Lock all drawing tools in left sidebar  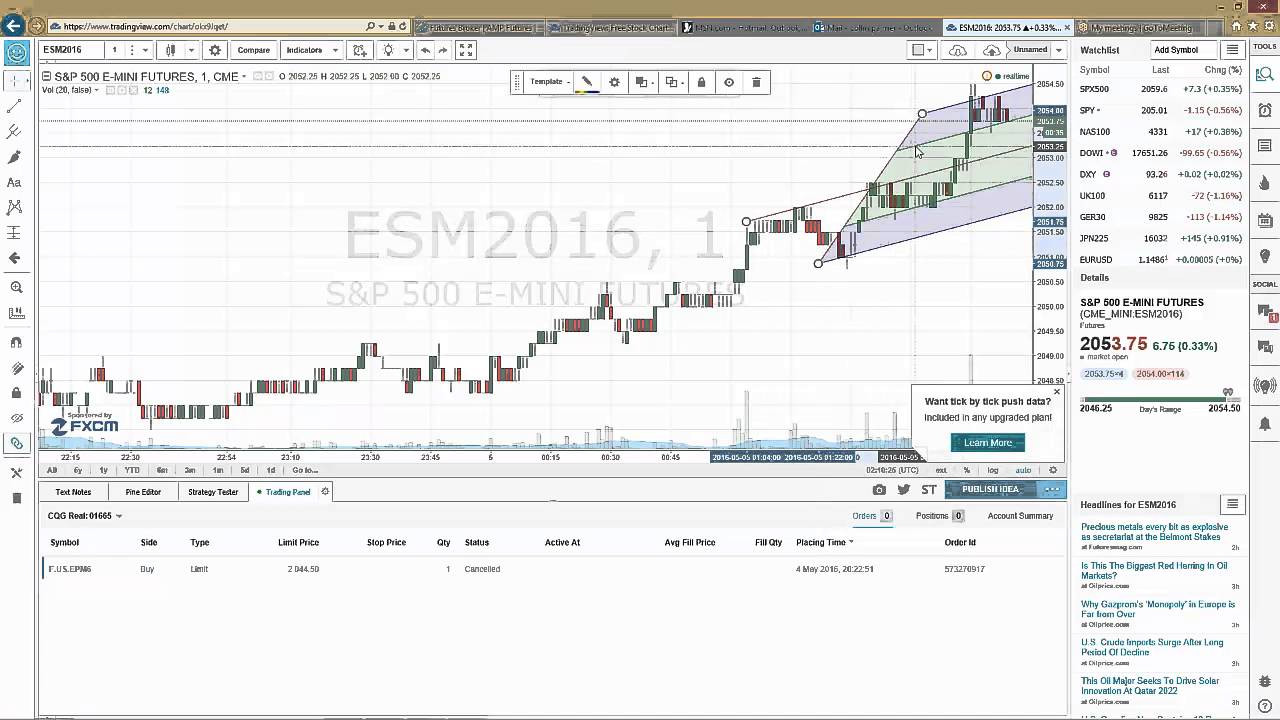click(x=15, y=393)
